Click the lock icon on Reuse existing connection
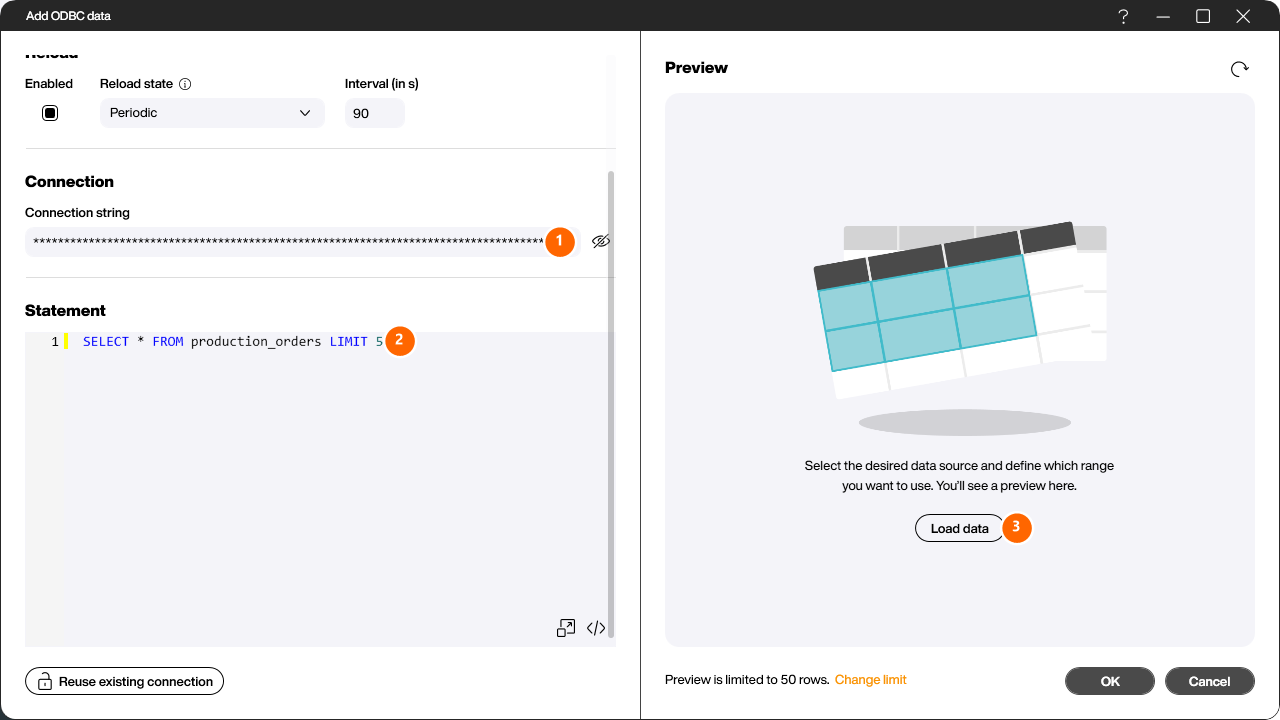The image size is (1280, 720). pyautogui.click(x=45, y=682)
